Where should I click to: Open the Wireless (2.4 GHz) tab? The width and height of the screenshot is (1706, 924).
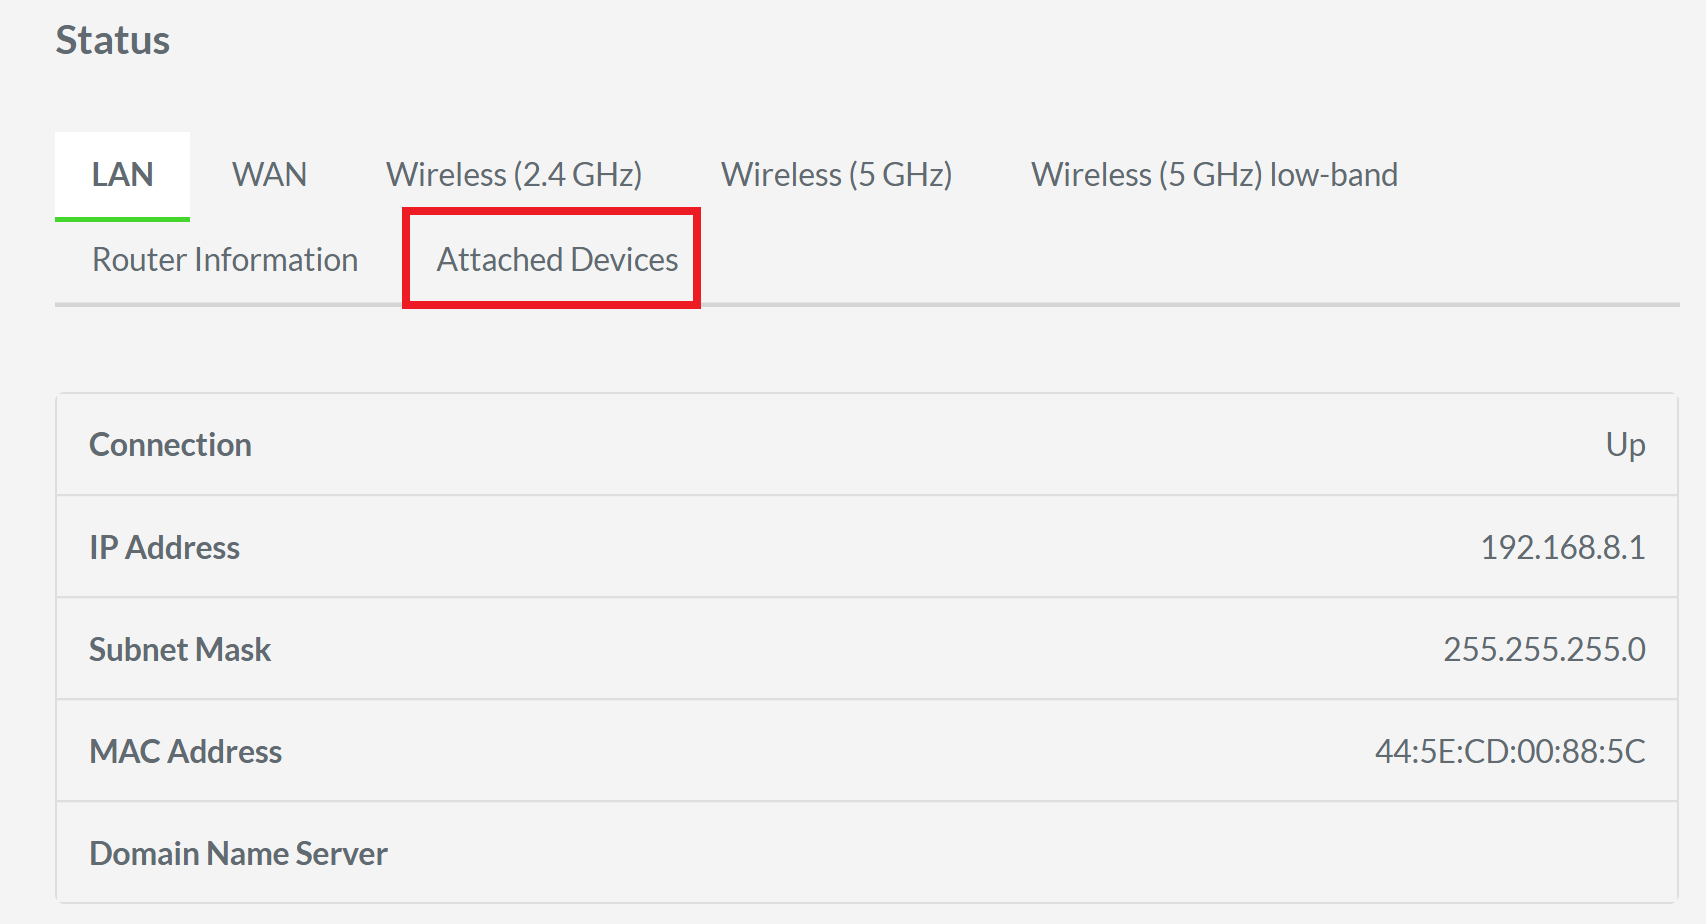pos(513,174)
